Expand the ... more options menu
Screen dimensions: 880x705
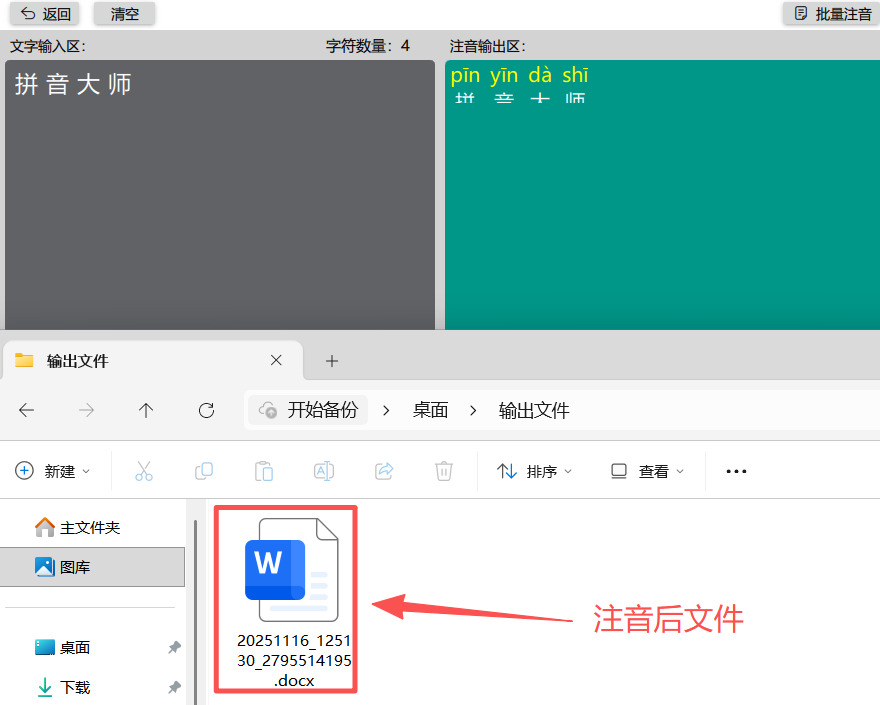(736, 470)
